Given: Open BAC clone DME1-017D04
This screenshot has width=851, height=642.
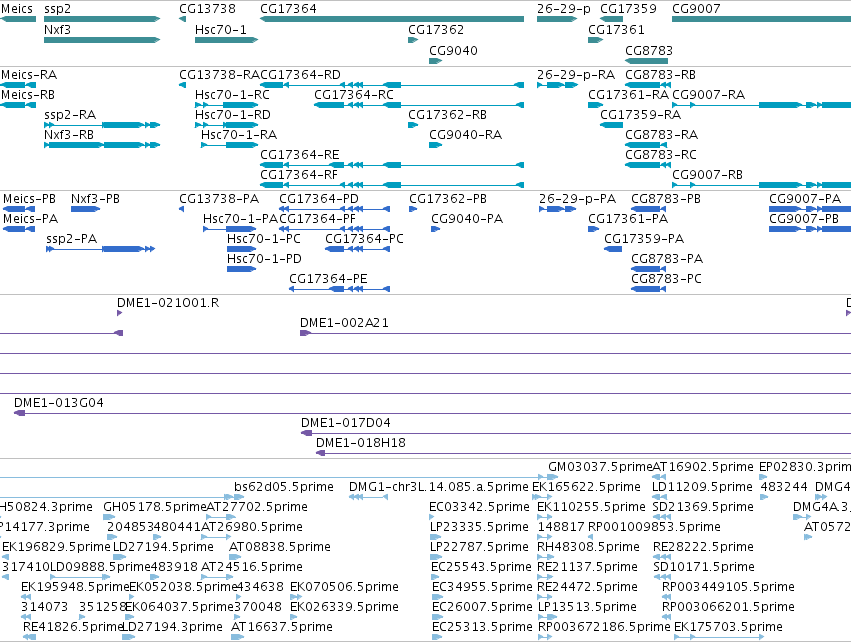Looking at the screenshot, I should (346, 423).
